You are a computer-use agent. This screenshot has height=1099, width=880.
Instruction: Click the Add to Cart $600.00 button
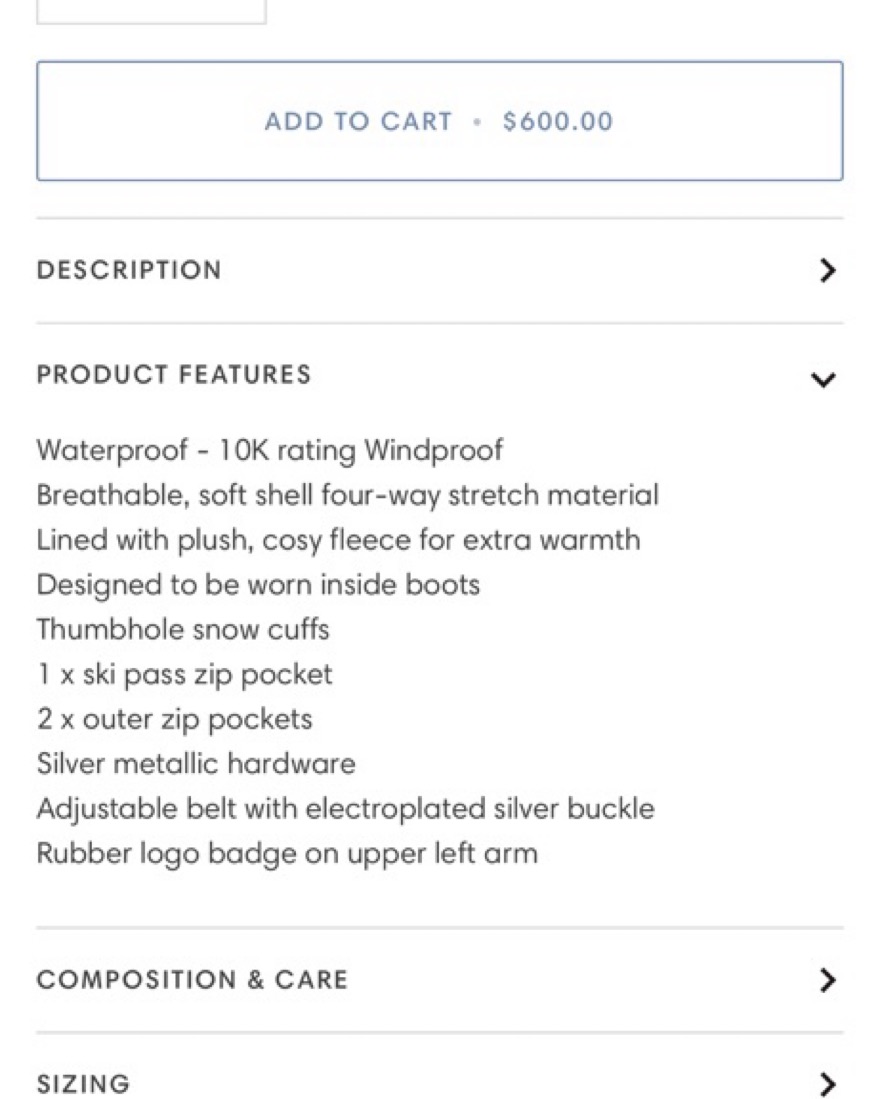(439, 121)
